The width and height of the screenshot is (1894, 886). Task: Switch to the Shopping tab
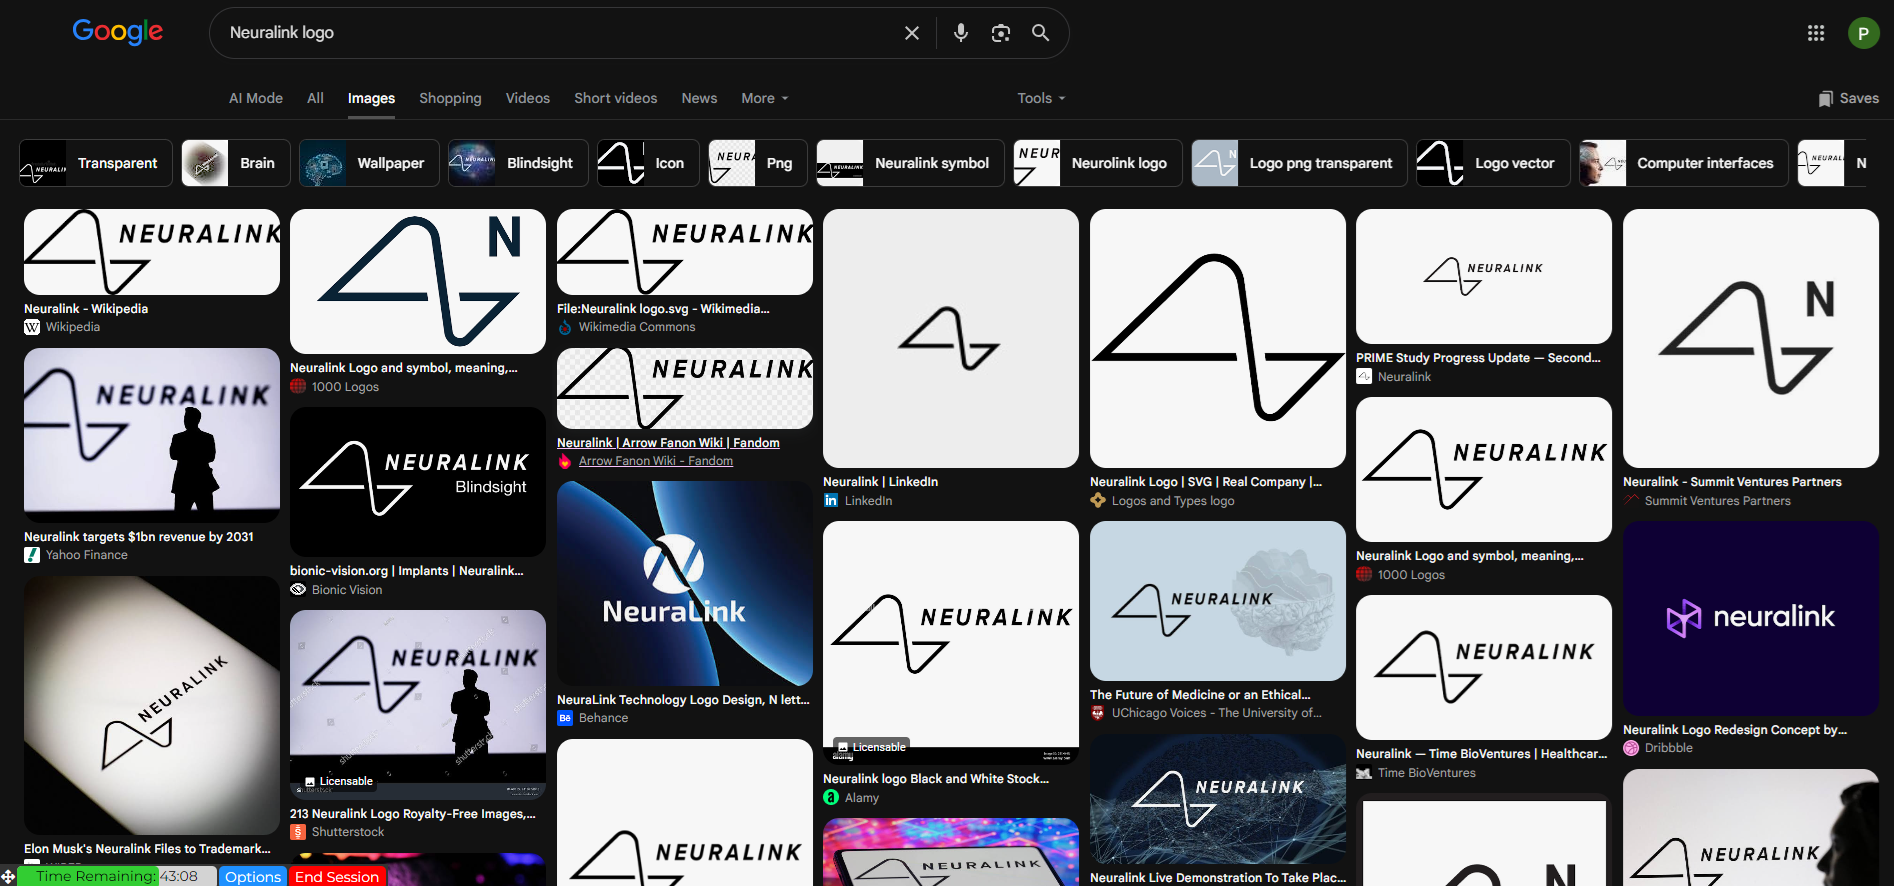[x=450, y=98]
